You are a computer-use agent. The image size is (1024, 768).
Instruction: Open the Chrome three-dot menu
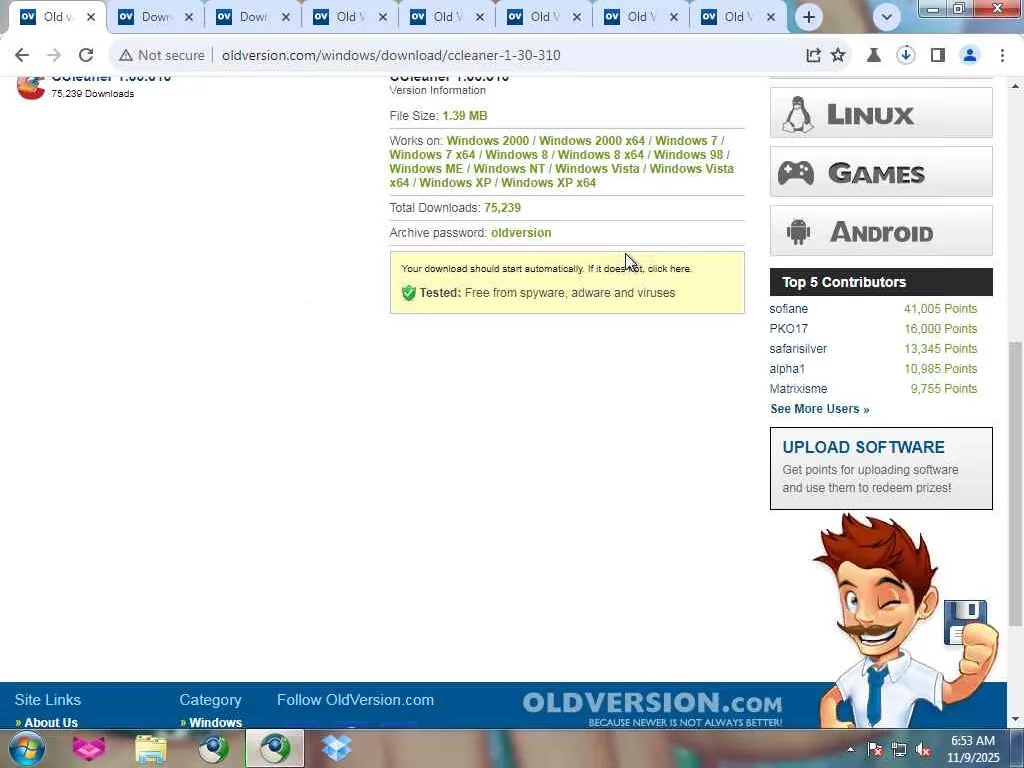(1002, 56)
